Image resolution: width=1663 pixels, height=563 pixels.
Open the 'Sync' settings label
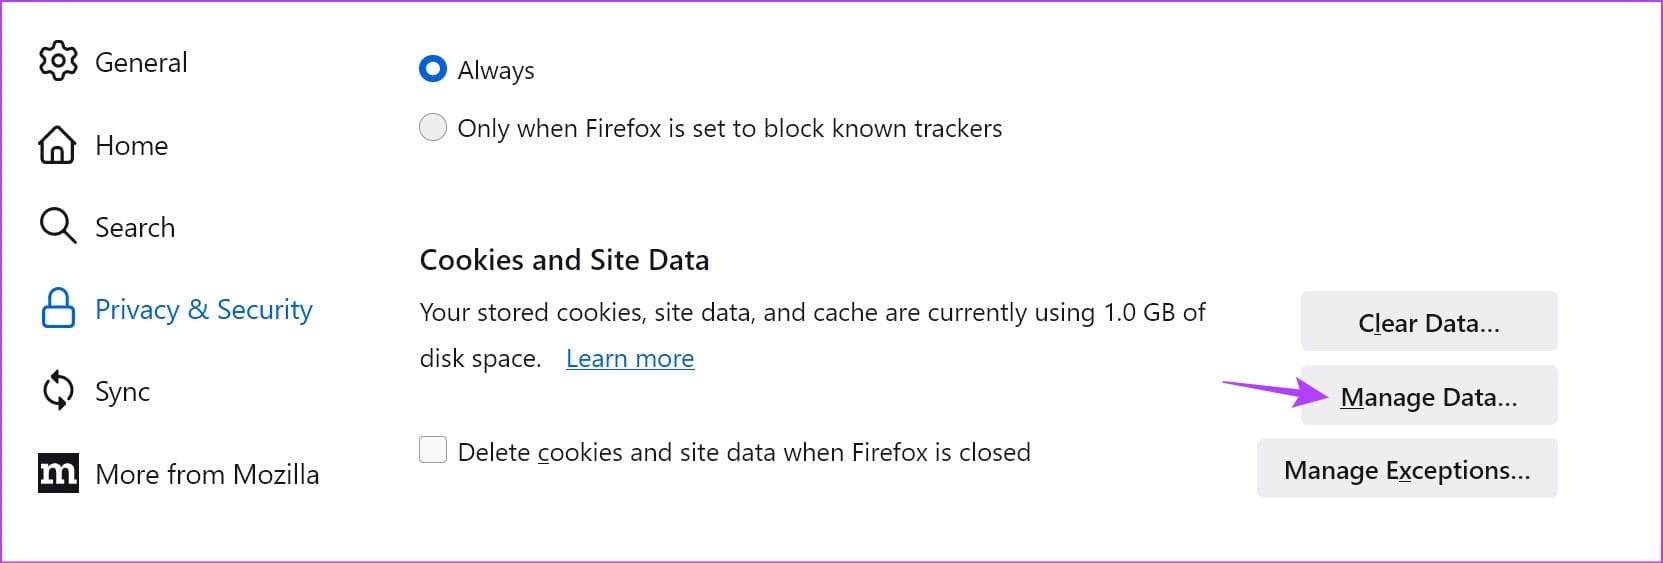pyautogui.click(x=122, y=392)
